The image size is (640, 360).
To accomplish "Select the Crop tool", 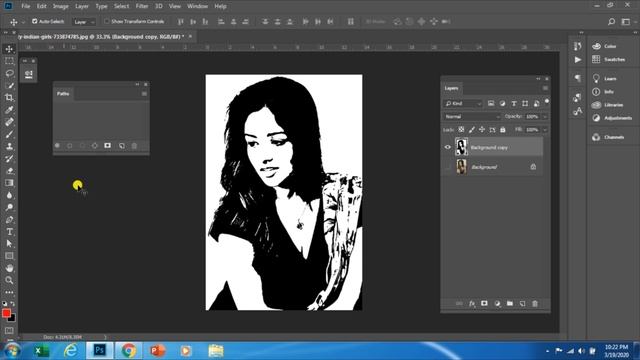I will tap(9, 98).
